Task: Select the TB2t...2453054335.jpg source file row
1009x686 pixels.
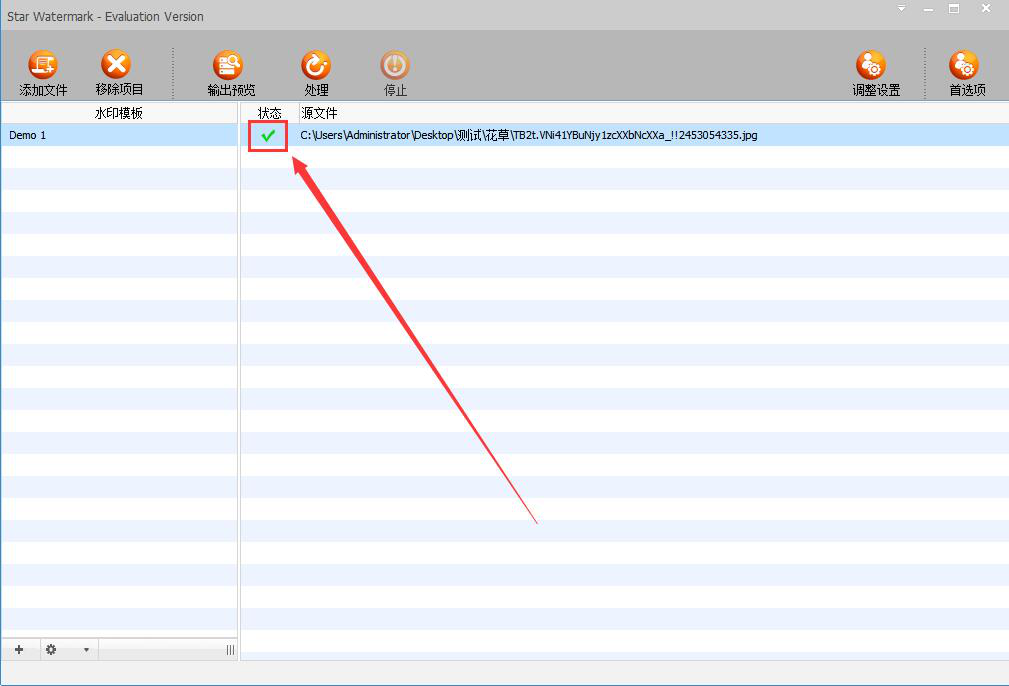Action: [624, 135]
